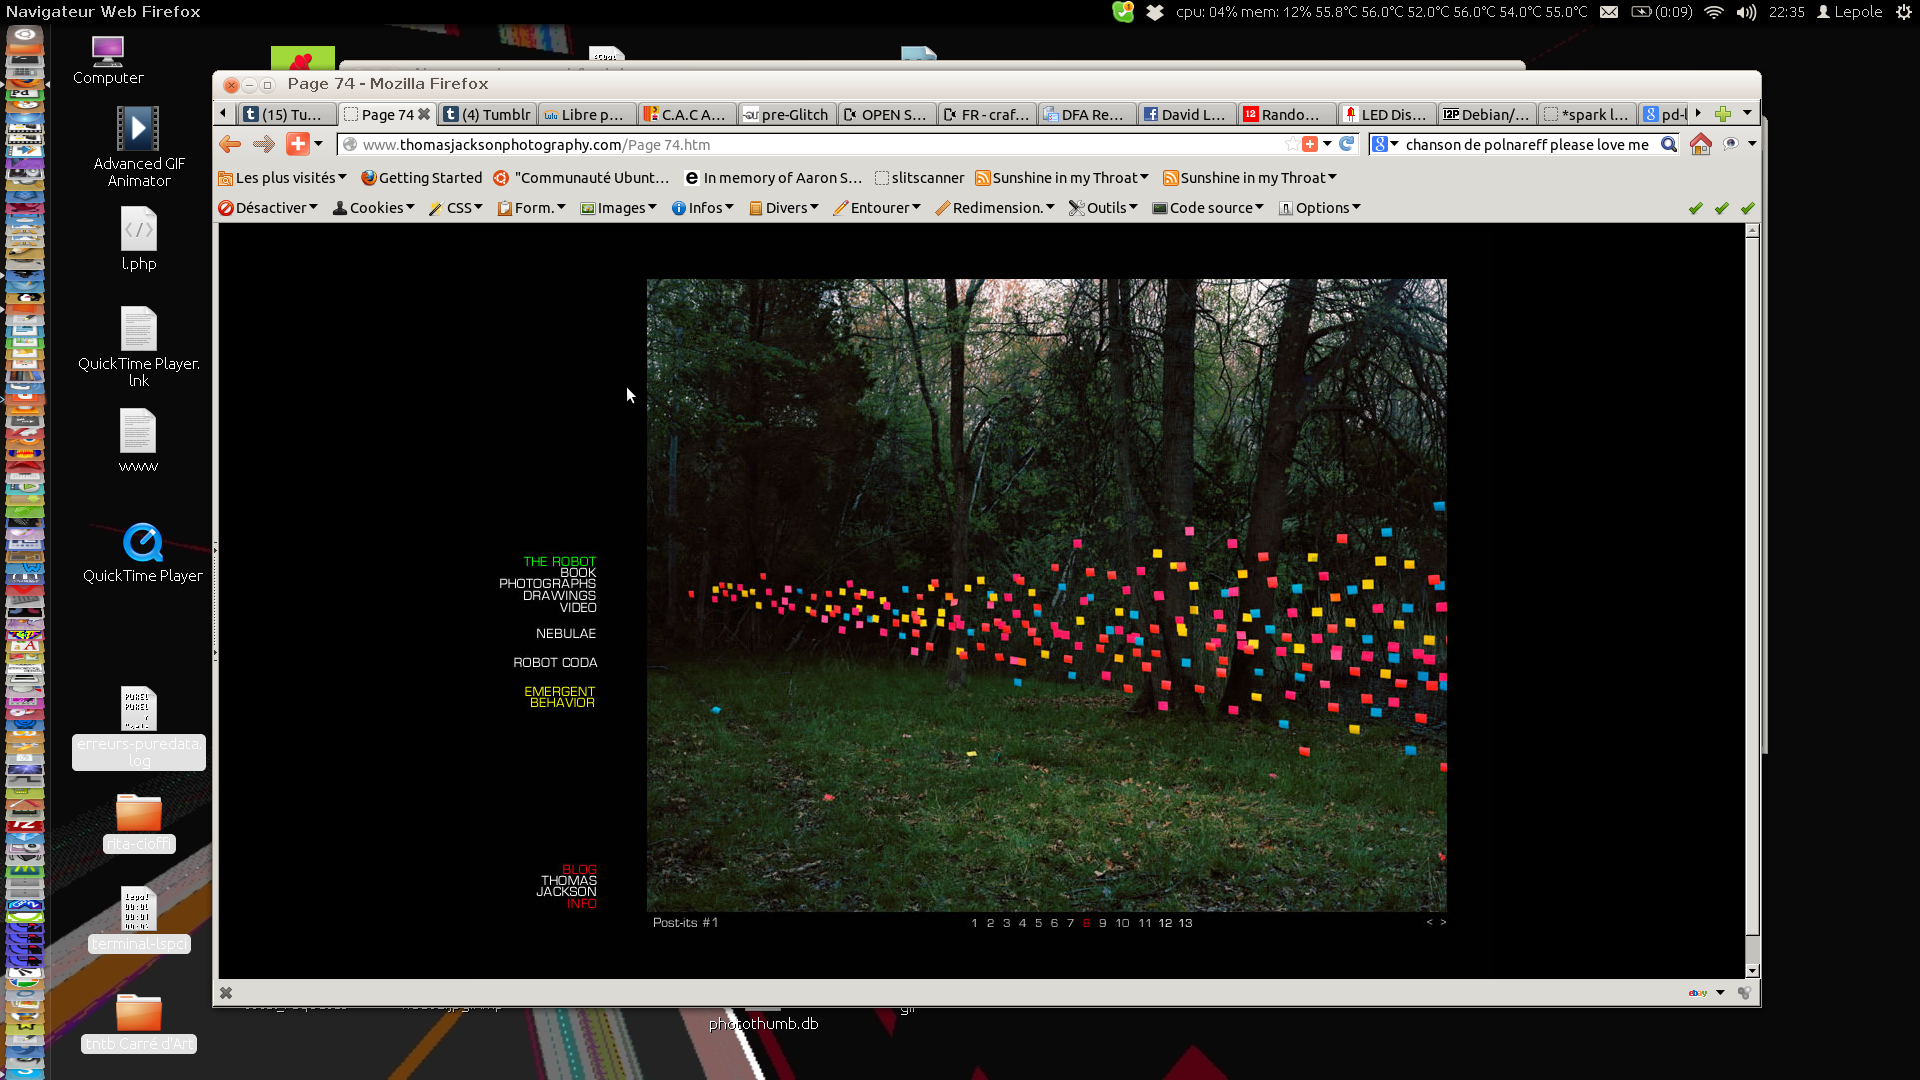Screen dimensions: 1920x1080
Task: Go to image page 9
Action: coord(1102,923)
